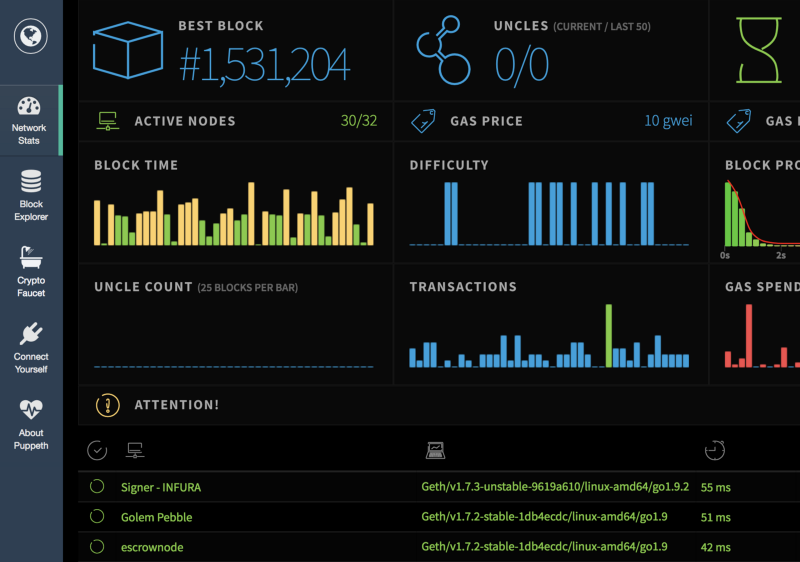
Task: Pin the escrownode row
Action: (97, 547)
